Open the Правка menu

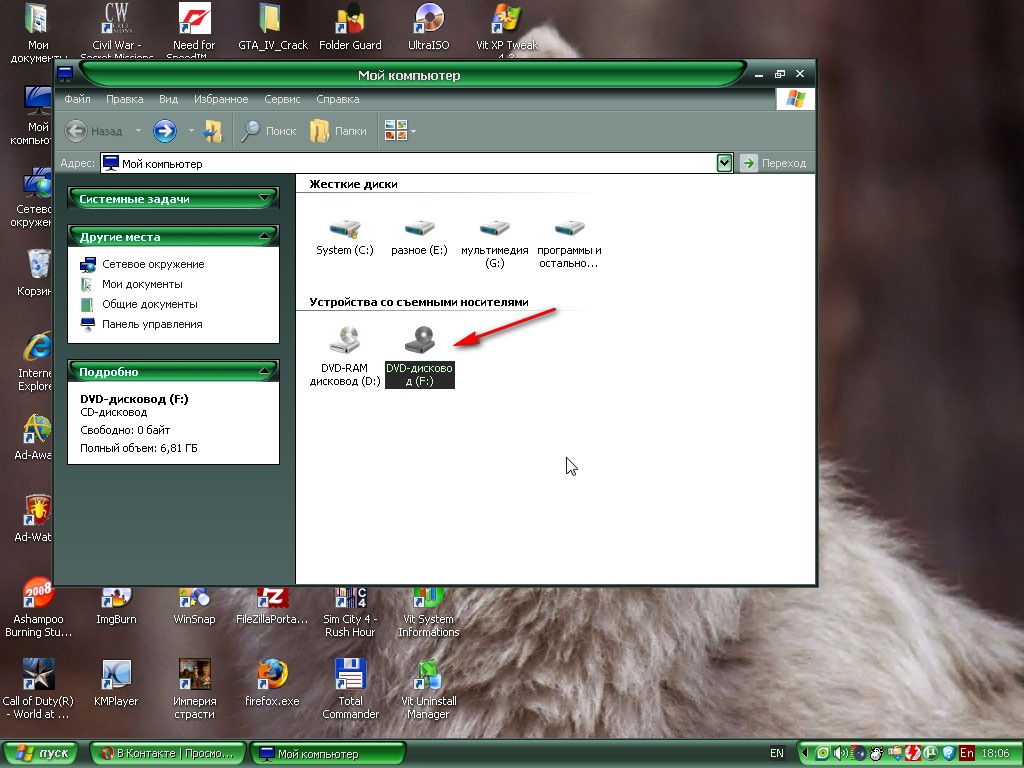click(124, 99)
